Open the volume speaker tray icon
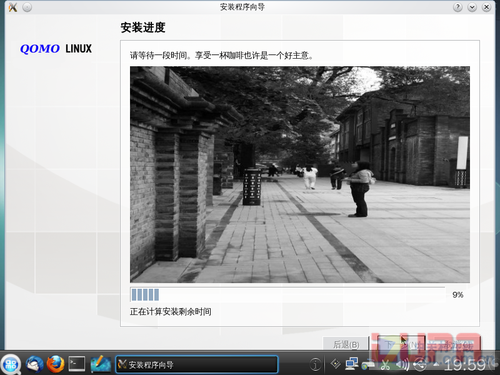The height and width of the screenshot is (375, 500). (x=402, y=364)
